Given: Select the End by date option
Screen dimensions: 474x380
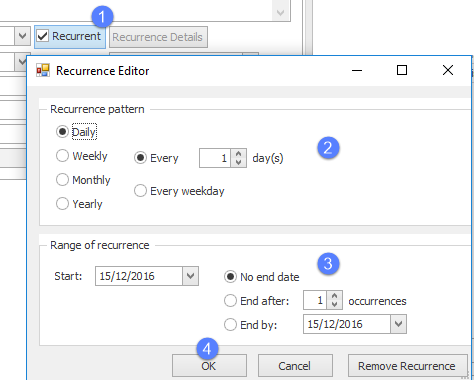Looking at the screenshot, I should pyautogui.click(x=230, y=325).
